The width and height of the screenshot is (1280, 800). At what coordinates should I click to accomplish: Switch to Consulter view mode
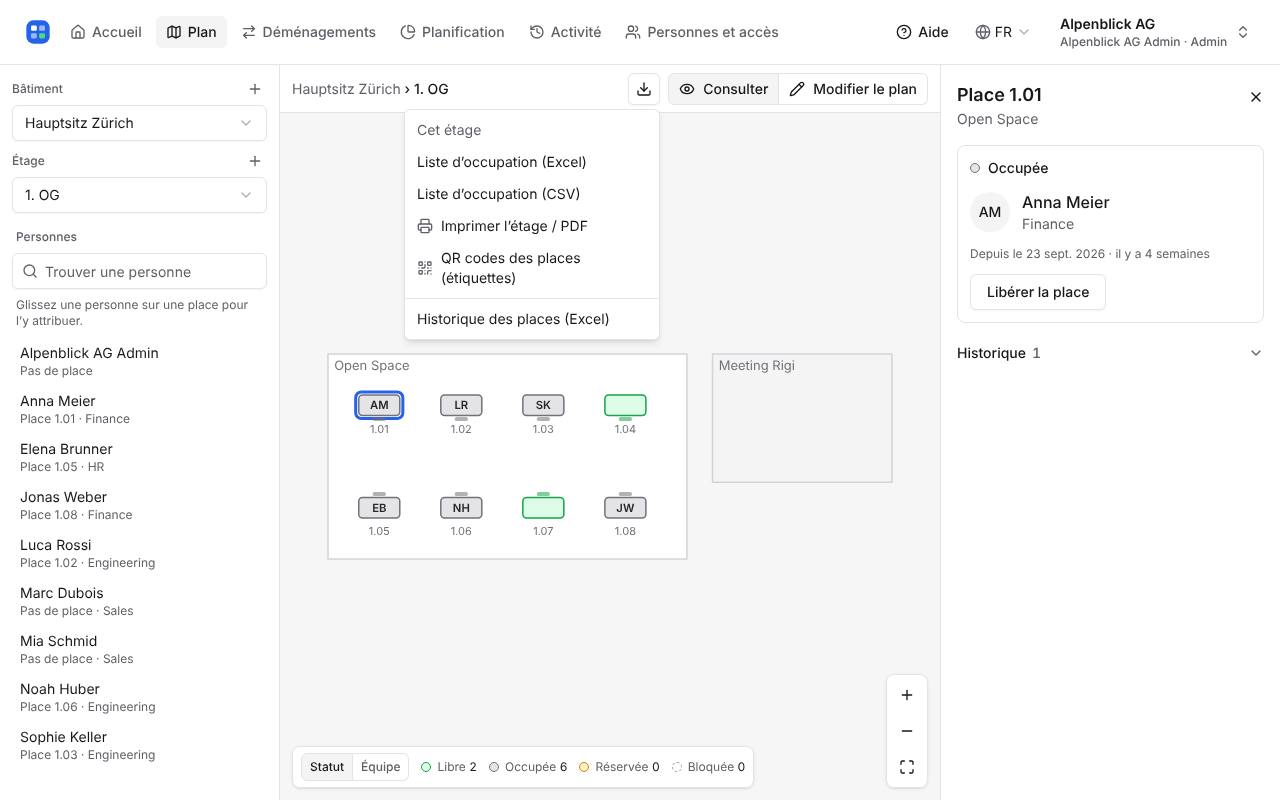(724, 89)
